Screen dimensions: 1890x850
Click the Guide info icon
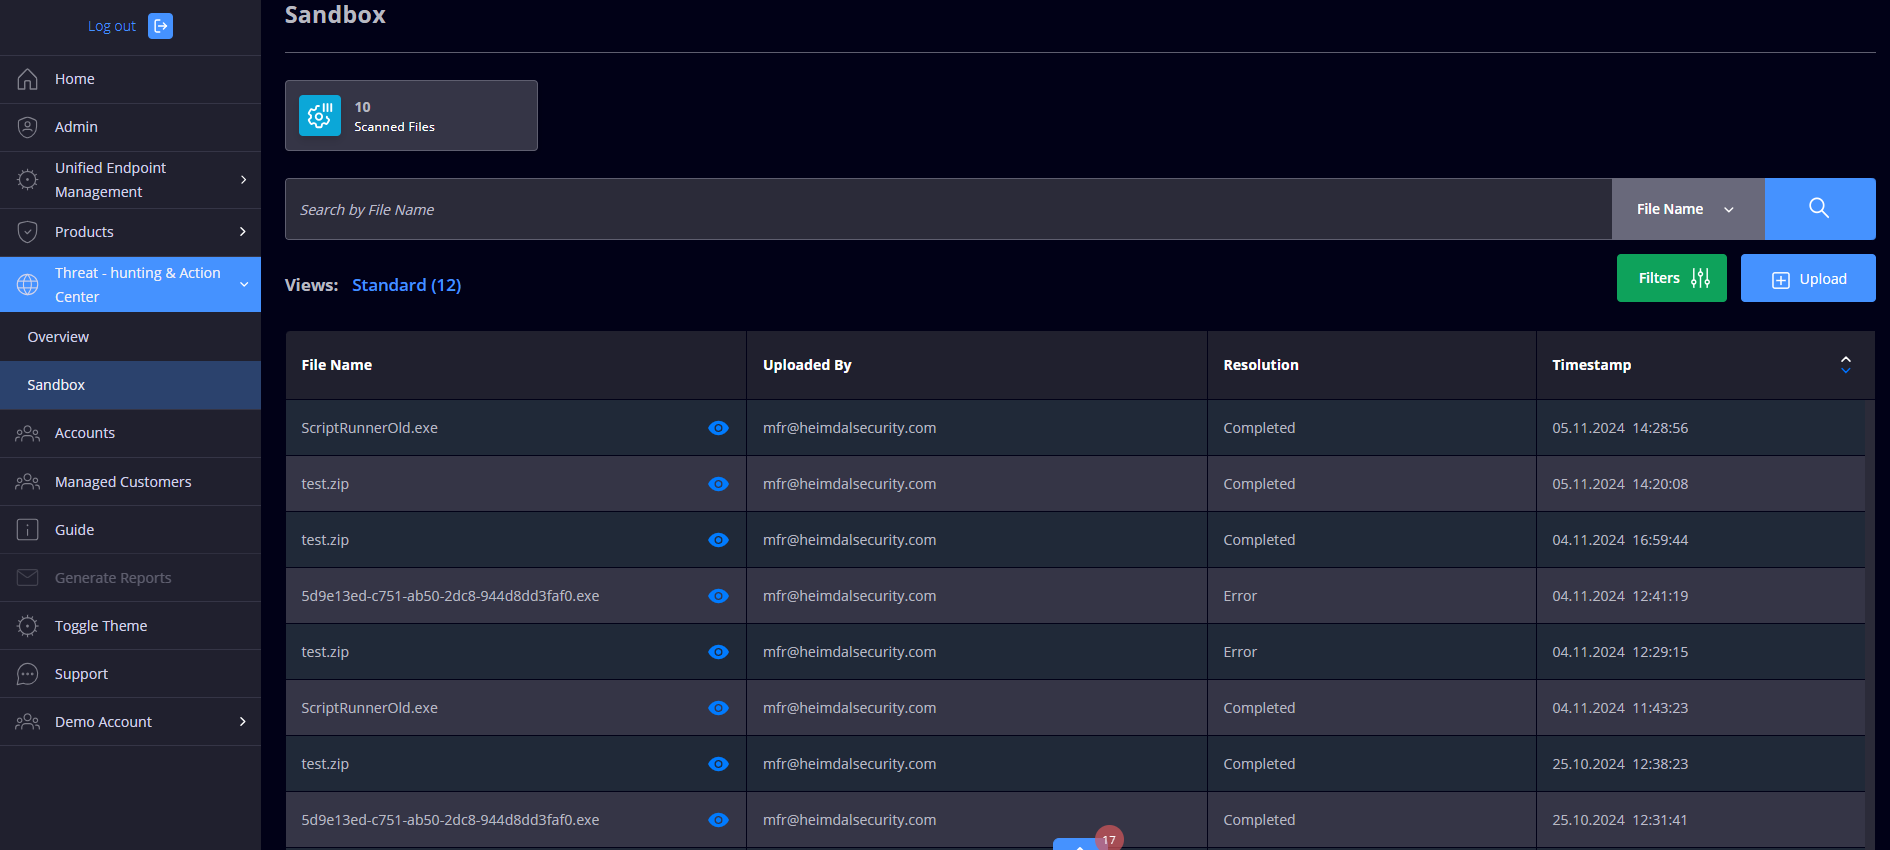28,530
